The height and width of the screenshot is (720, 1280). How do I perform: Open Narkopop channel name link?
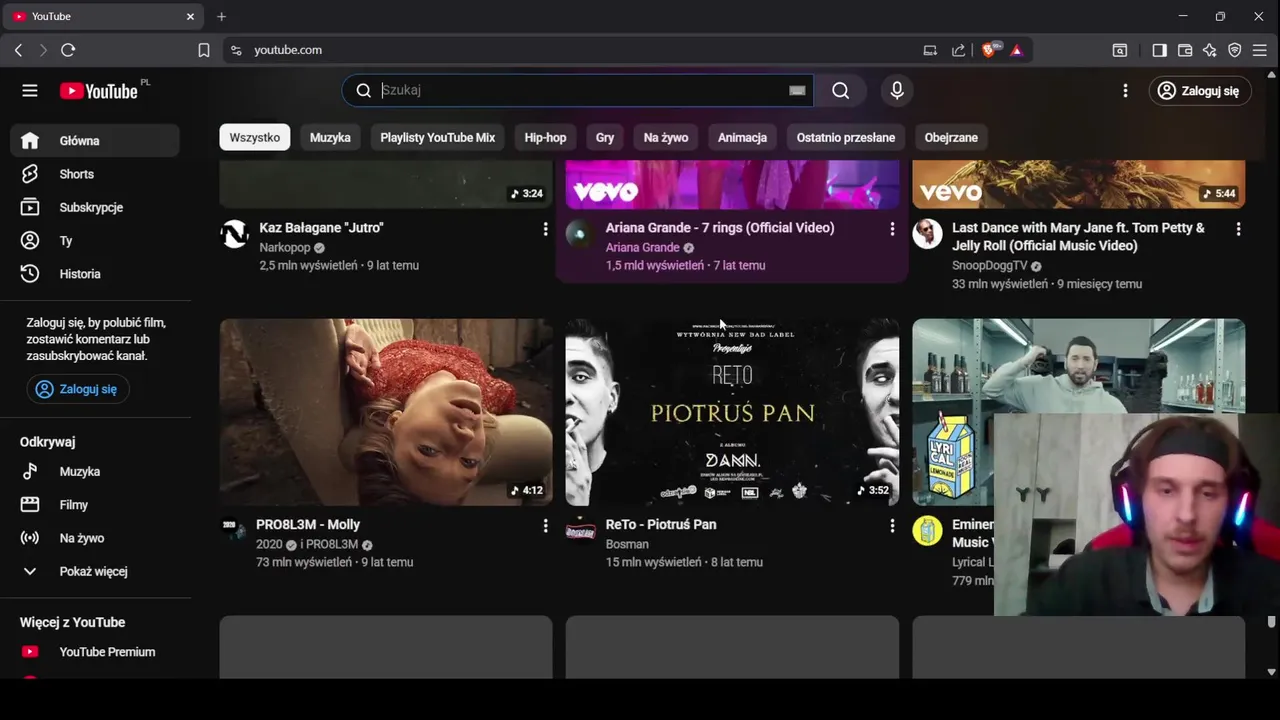tap(285, 248)
